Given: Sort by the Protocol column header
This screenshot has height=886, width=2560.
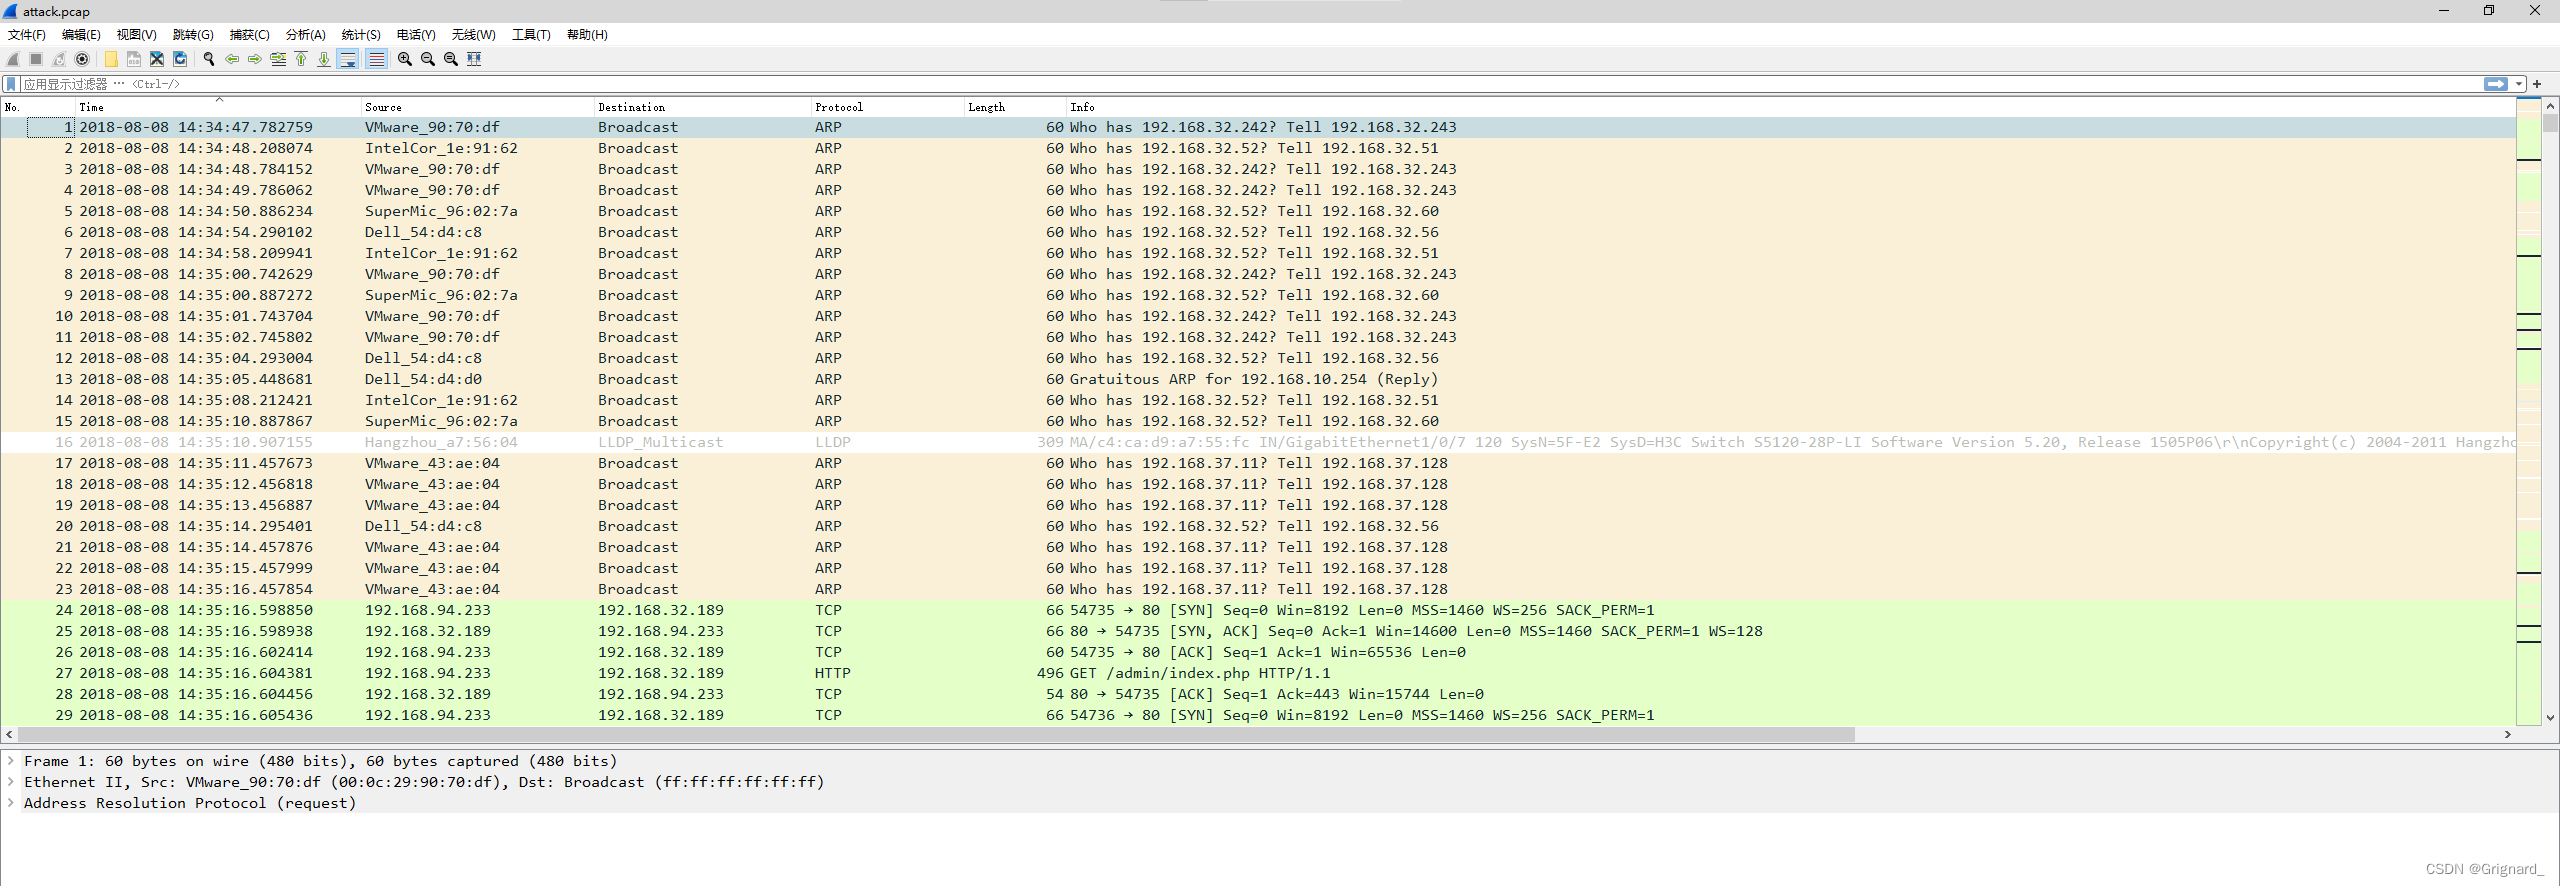Looking at the screenshot, I should [x=887, y=107].
